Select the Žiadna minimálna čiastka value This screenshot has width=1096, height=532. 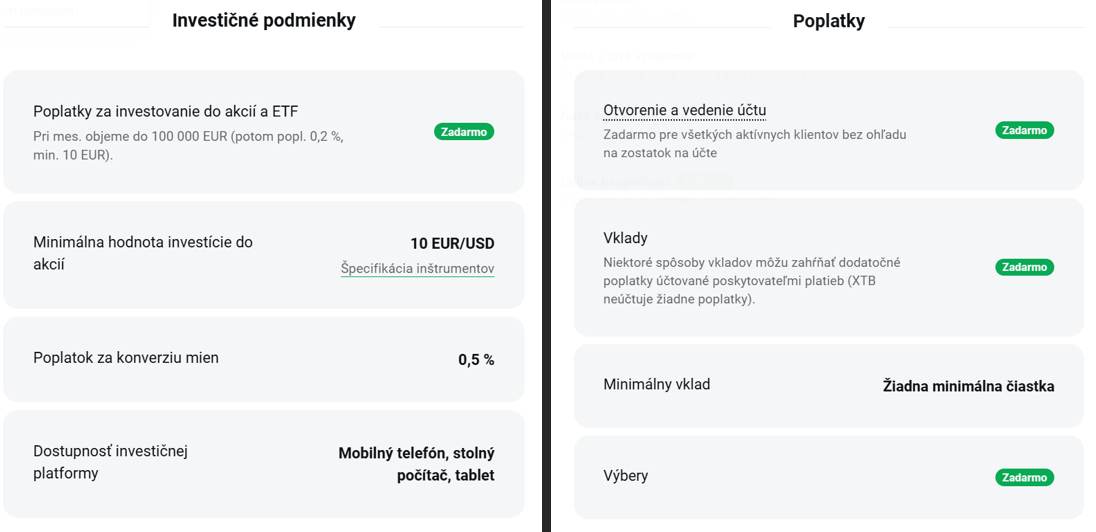(968, 386)
